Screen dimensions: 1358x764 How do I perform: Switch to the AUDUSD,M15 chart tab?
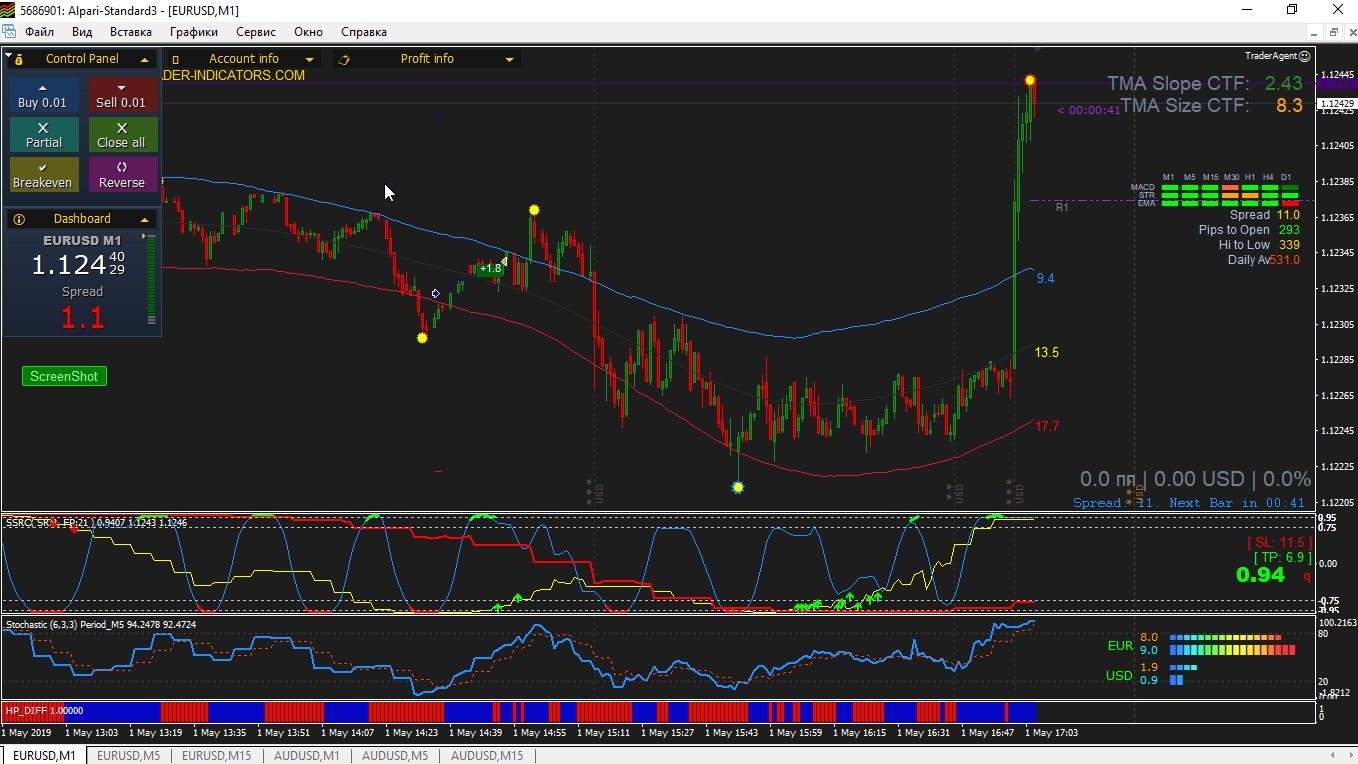click(487, 756)
